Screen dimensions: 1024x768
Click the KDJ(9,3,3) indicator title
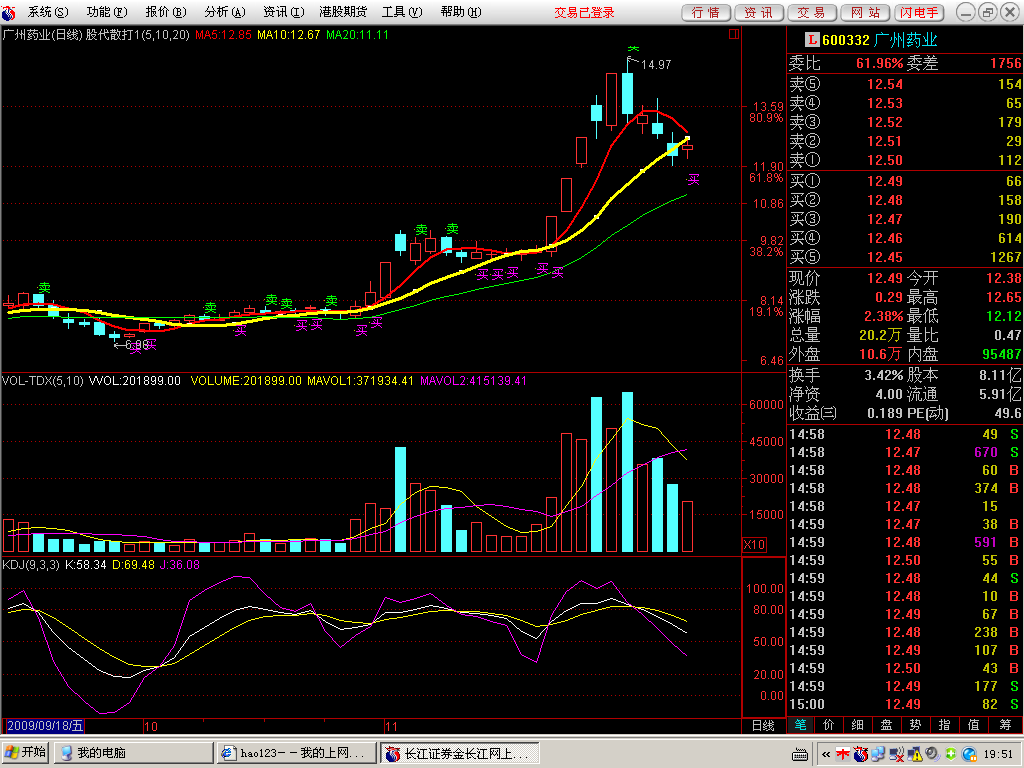pos(31,565)
